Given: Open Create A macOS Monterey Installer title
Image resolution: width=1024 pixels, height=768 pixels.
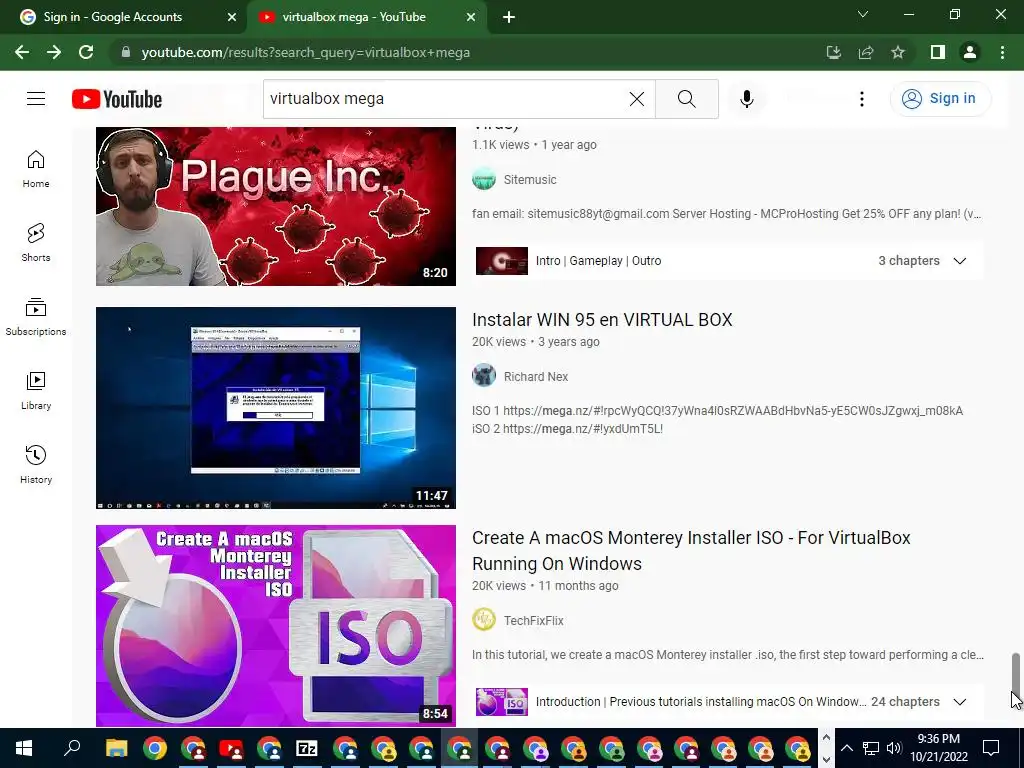Looking at the screenshot, I should (691, 551).
